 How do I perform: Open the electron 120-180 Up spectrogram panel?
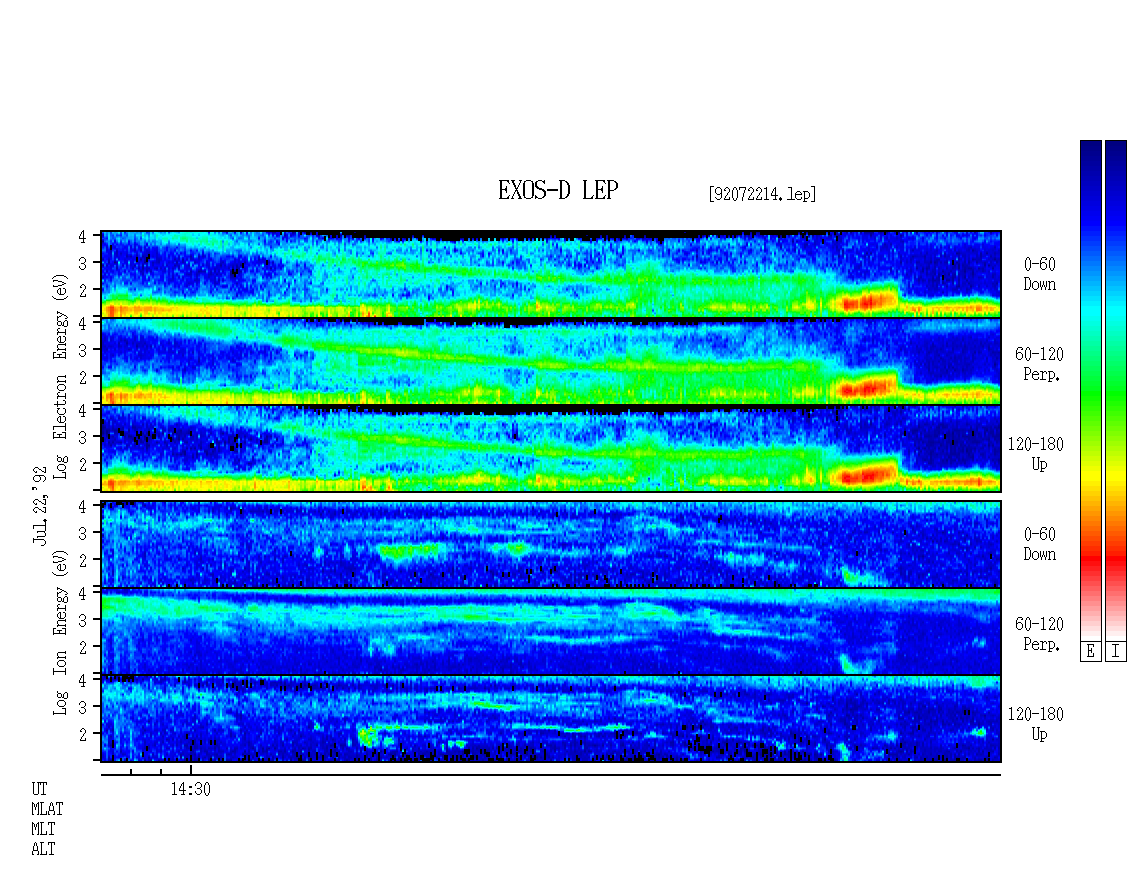[551, 448]
